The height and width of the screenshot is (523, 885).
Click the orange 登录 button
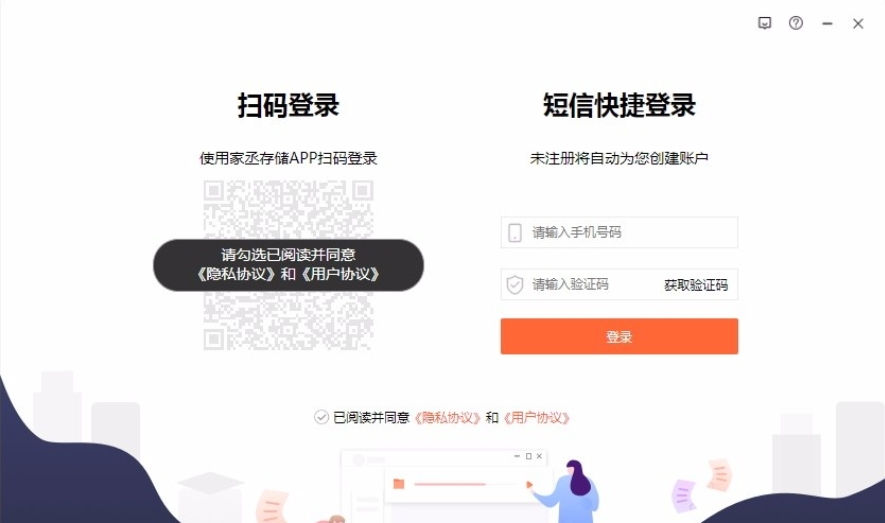coord(619,336)
